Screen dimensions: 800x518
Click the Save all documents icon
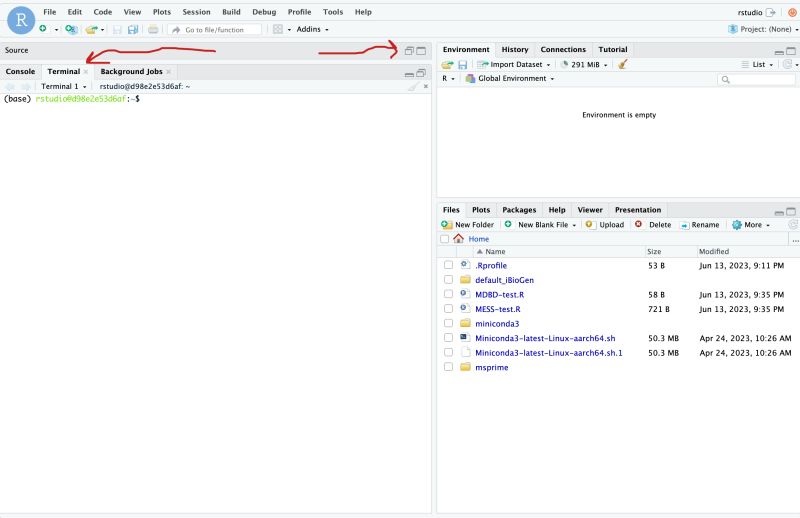point(133,30)
